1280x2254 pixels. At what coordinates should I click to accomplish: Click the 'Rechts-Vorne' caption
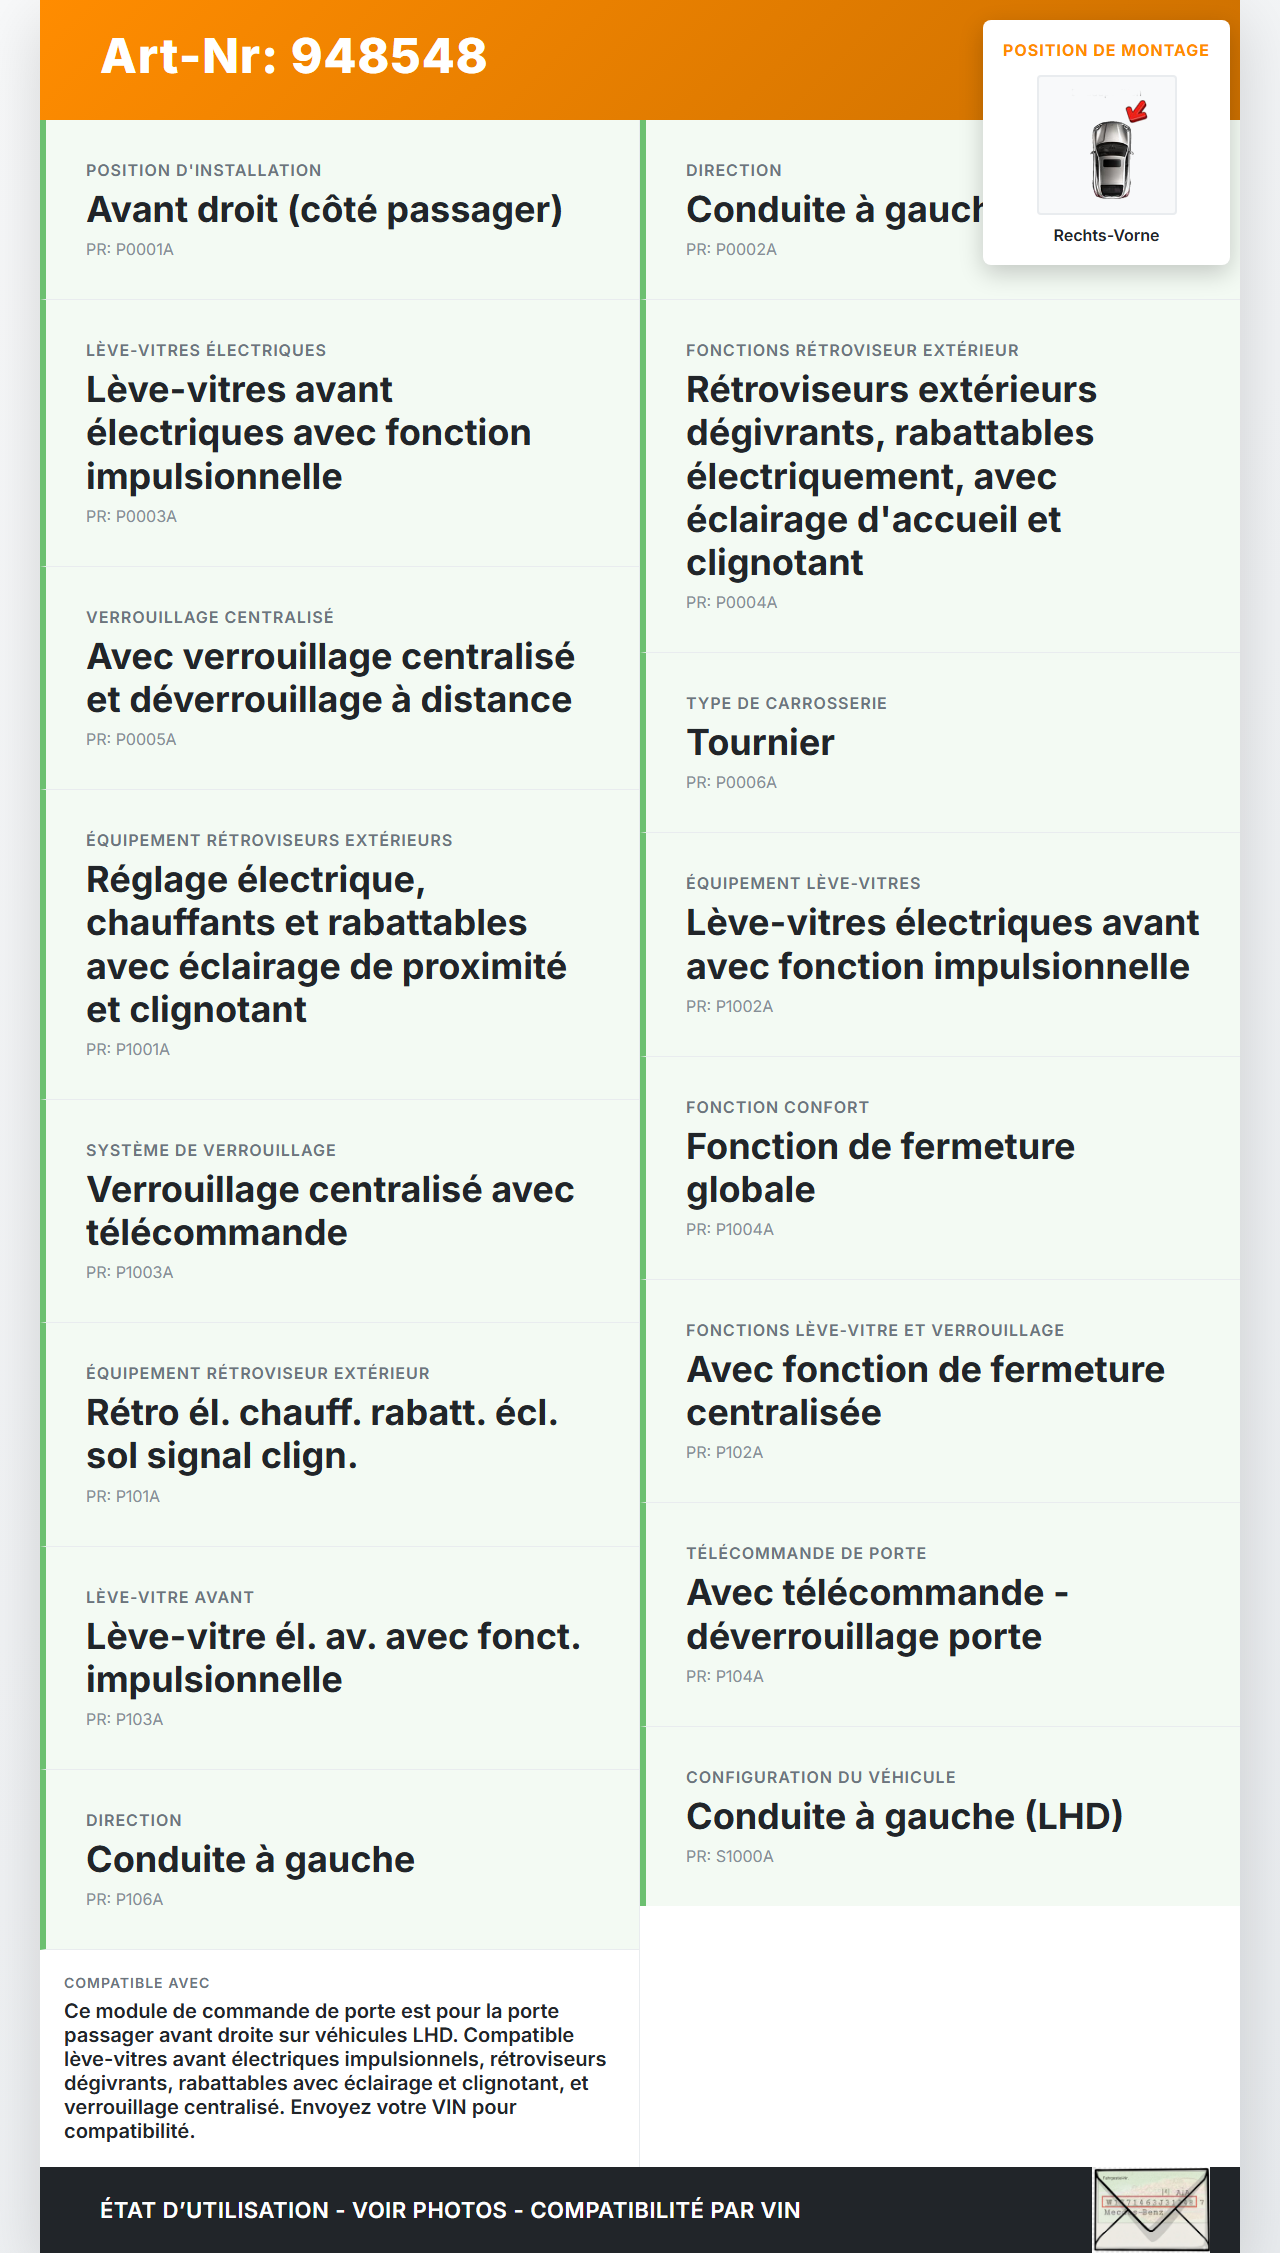pos(1105,236)
